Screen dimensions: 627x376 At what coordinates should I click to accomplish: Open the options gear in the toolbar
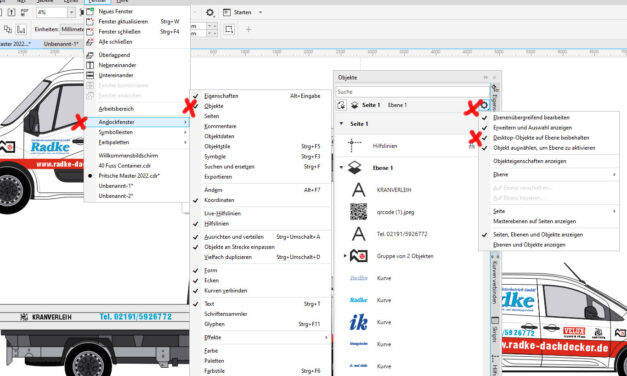point(210,12)
